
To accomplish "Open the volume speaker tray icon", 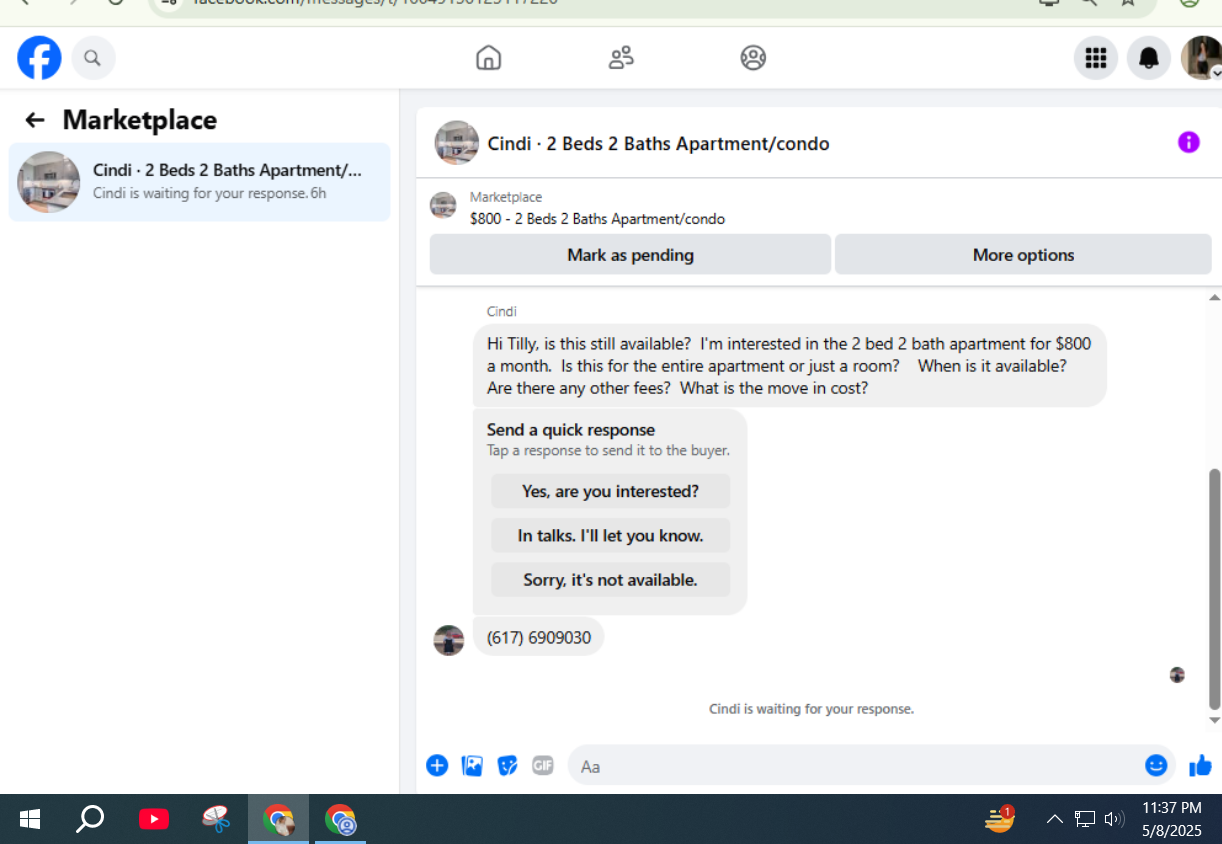I will point(1114,820).
